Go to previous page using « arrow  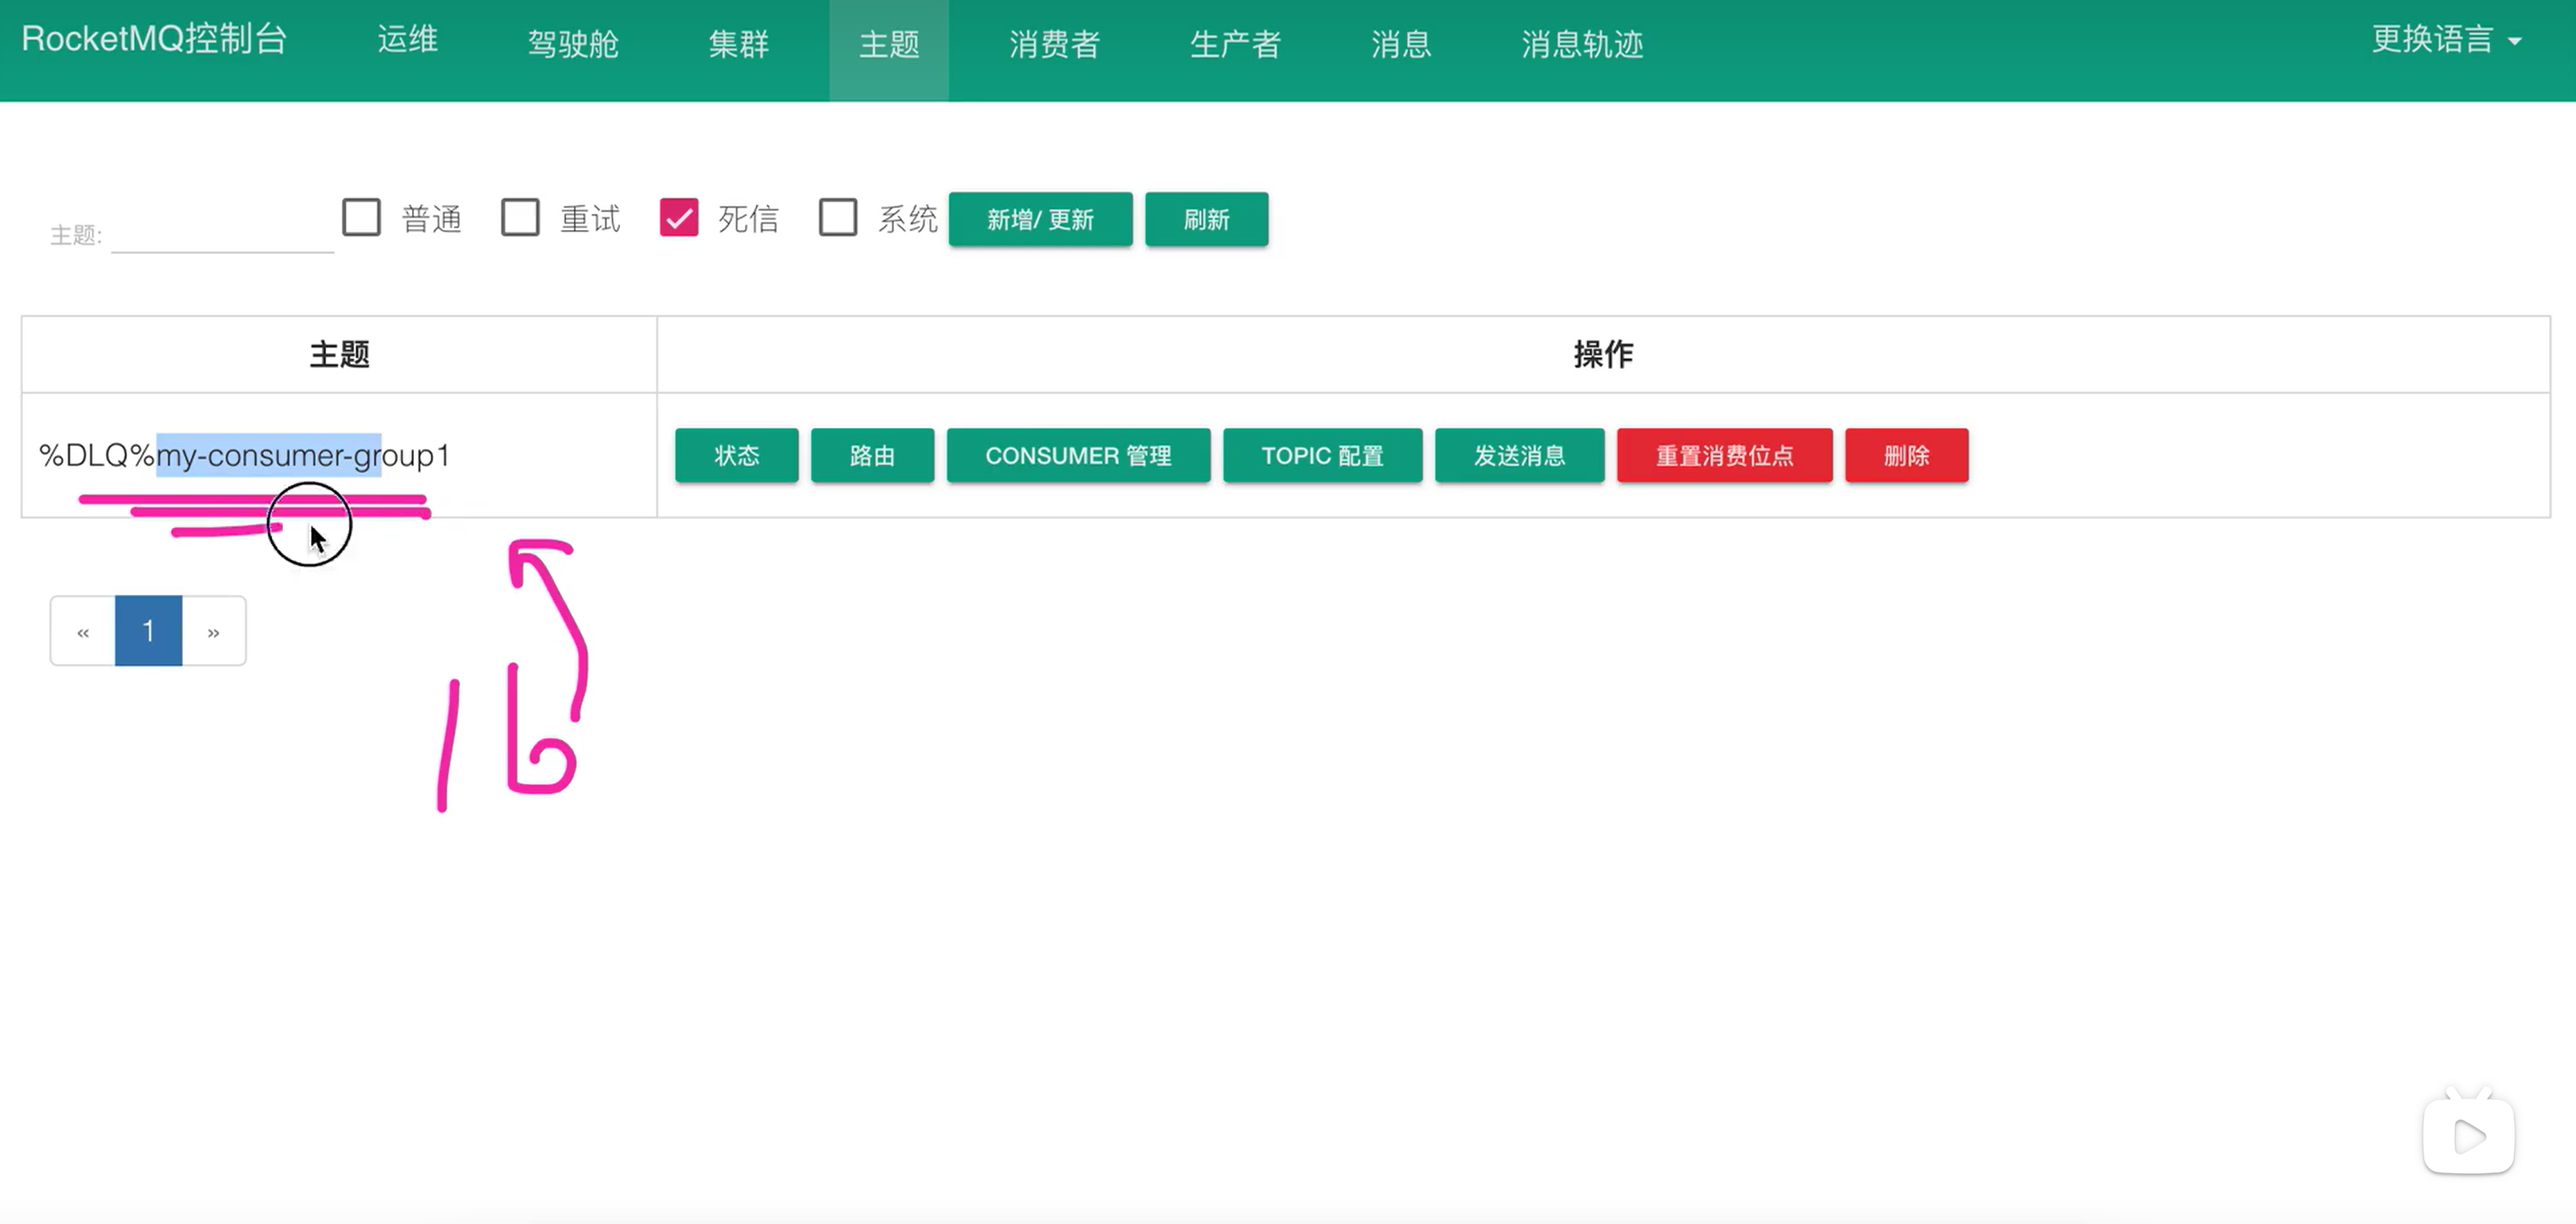click(83, 631)
